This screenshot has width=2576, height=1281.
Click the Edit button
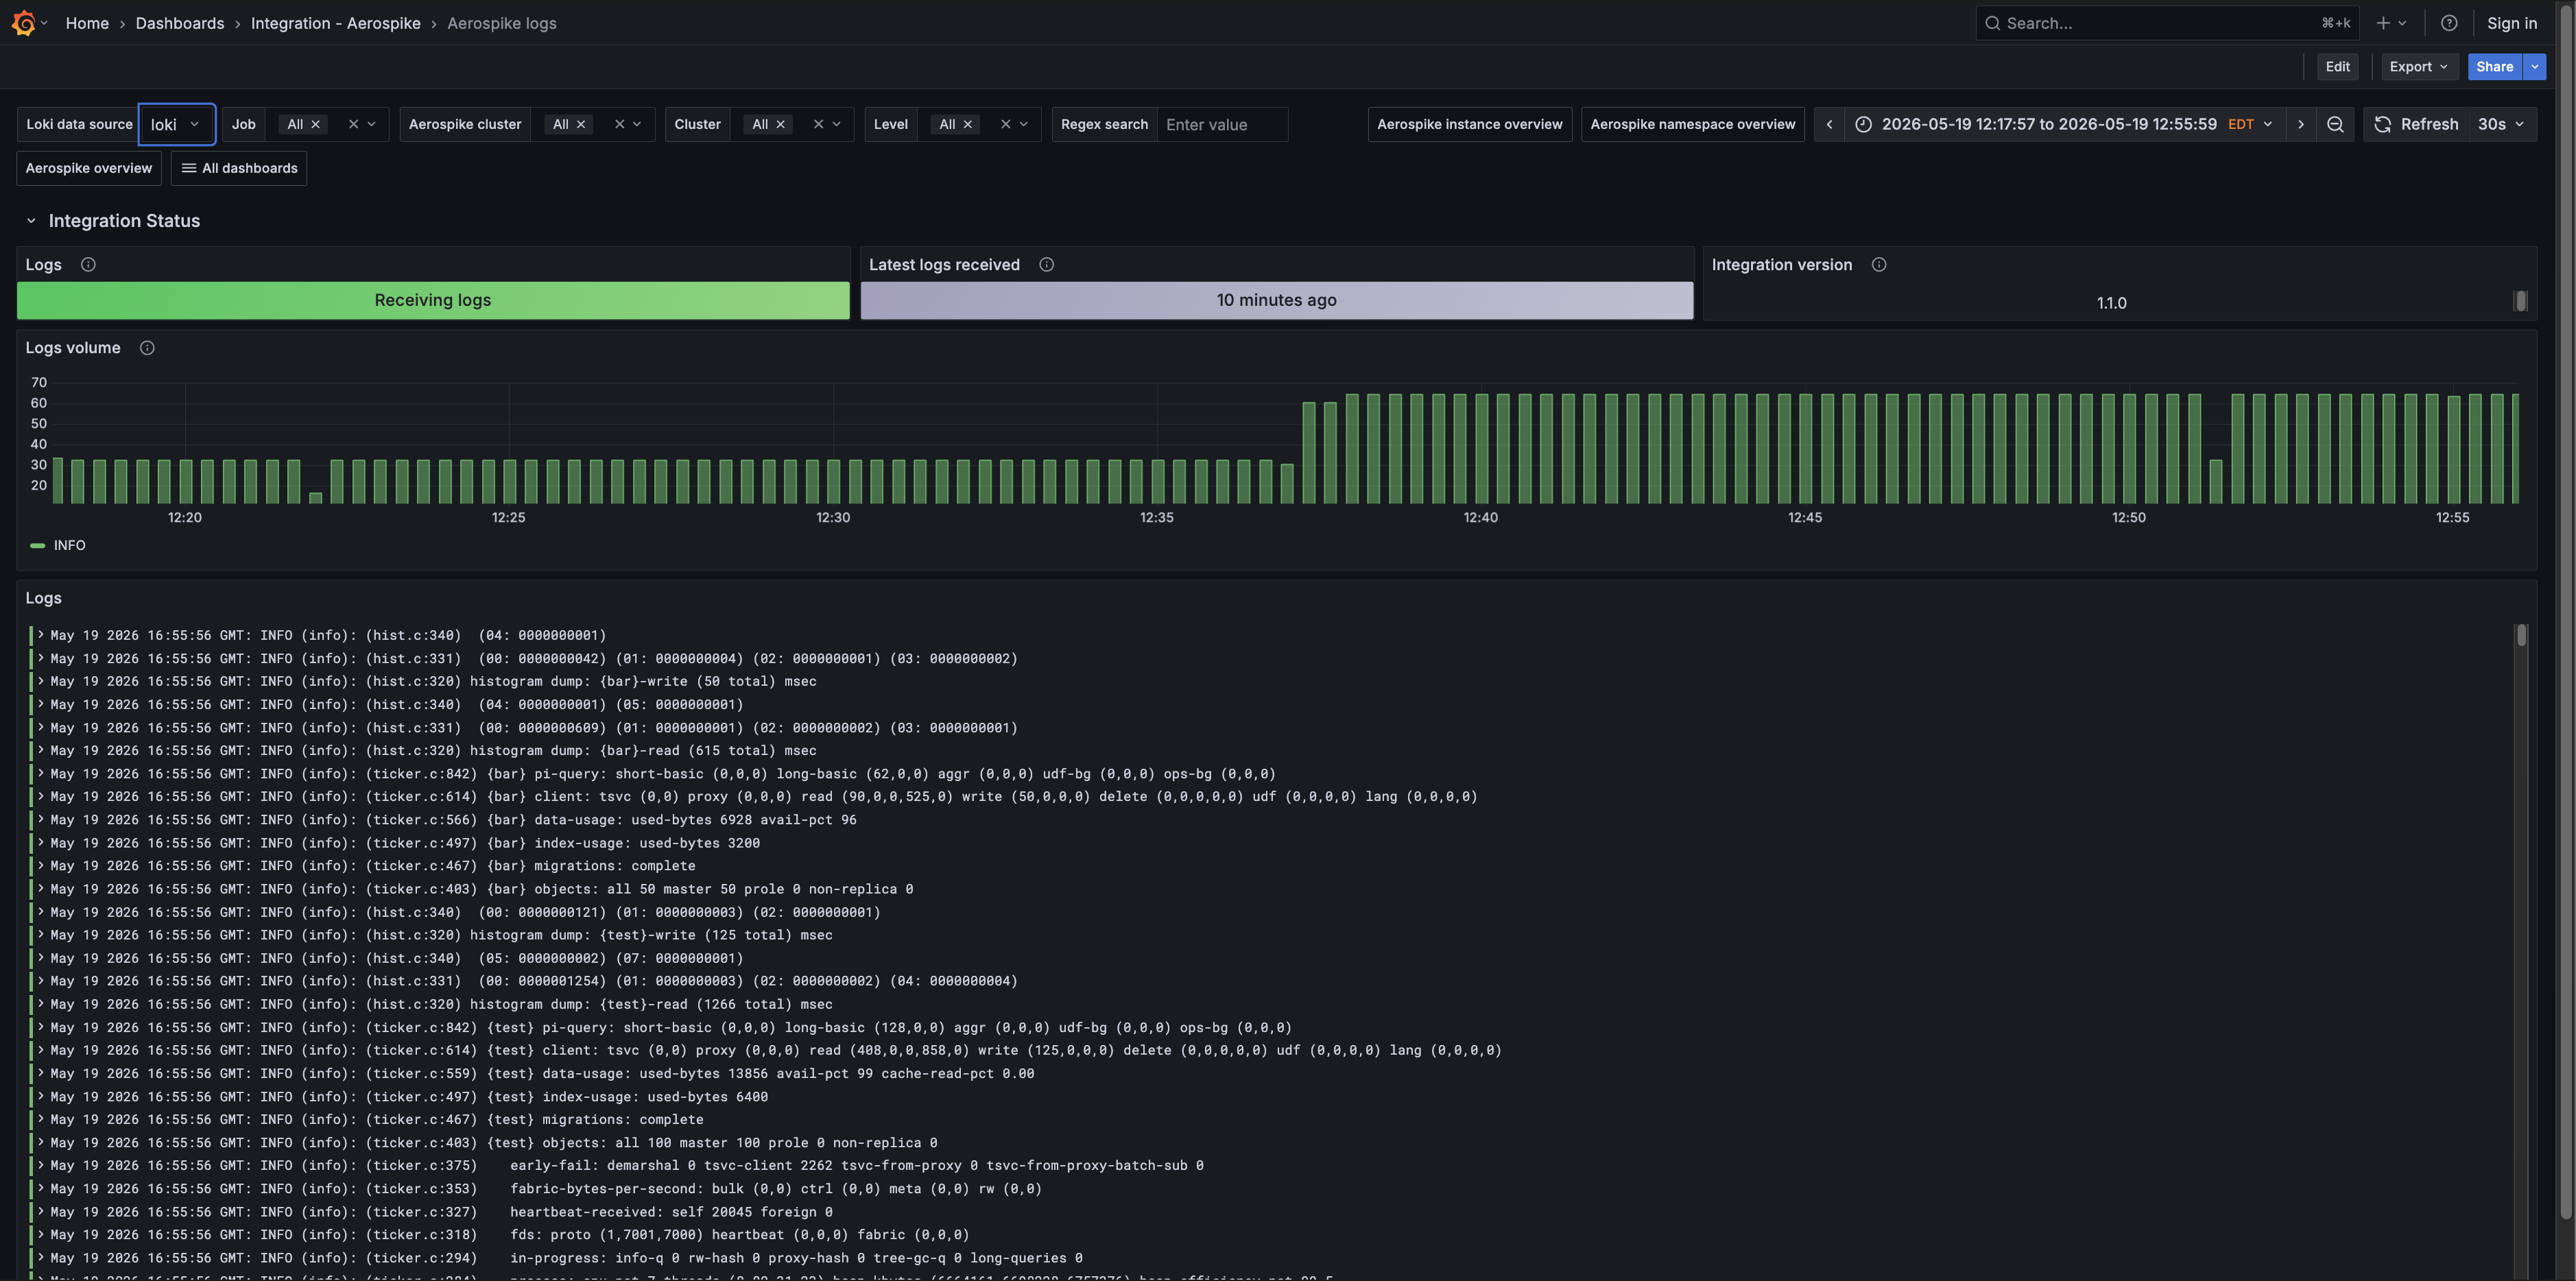[x=2337, y=67]
